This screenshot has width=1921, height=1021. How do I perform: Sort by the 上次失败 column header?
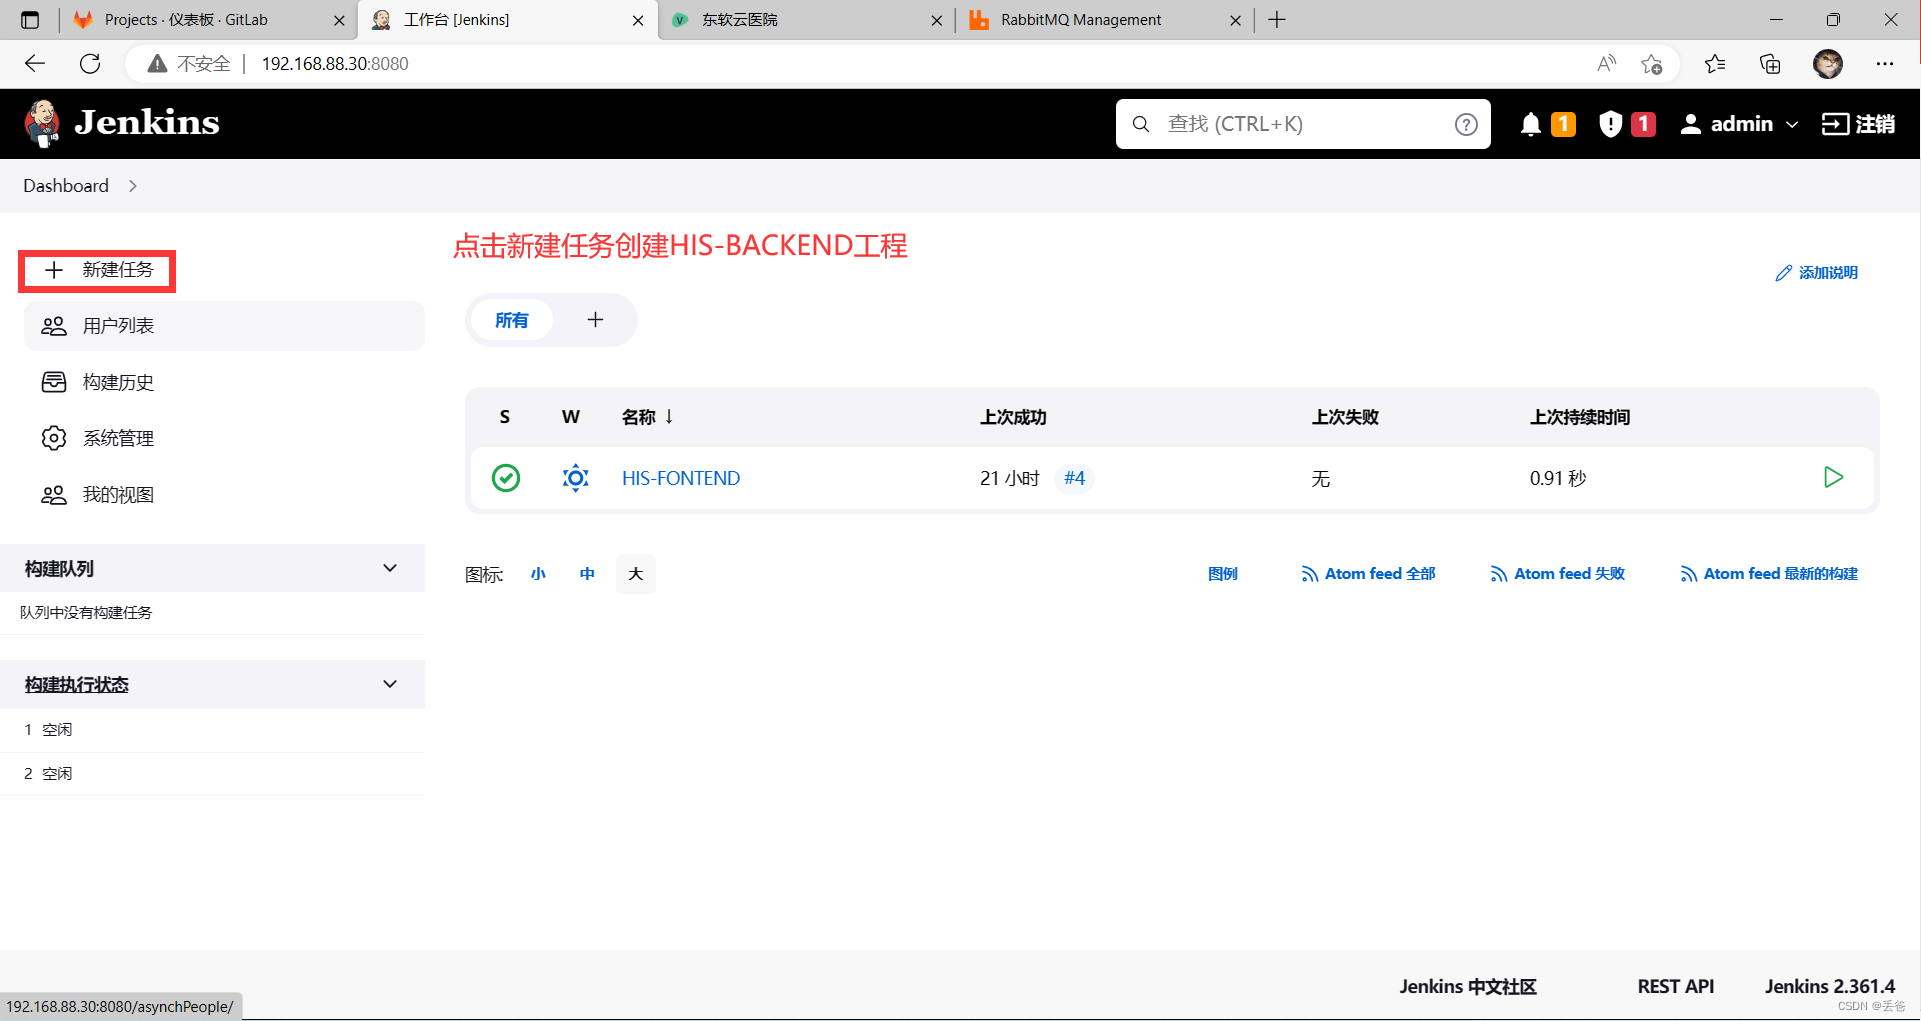click(1345, 417)
